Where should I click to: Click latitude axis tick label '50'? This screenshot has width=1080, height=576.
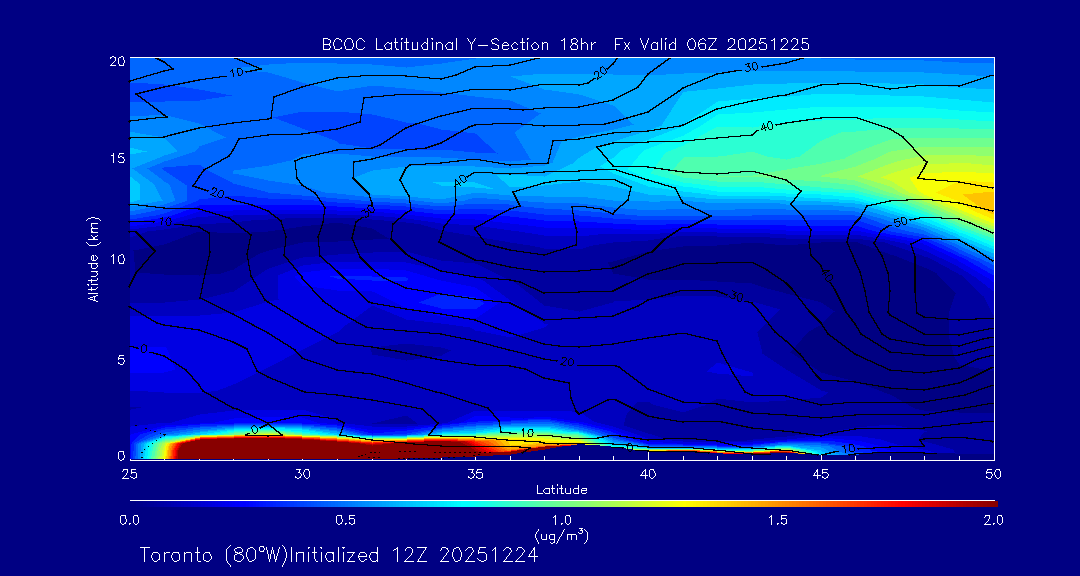[x=994, y=473]
